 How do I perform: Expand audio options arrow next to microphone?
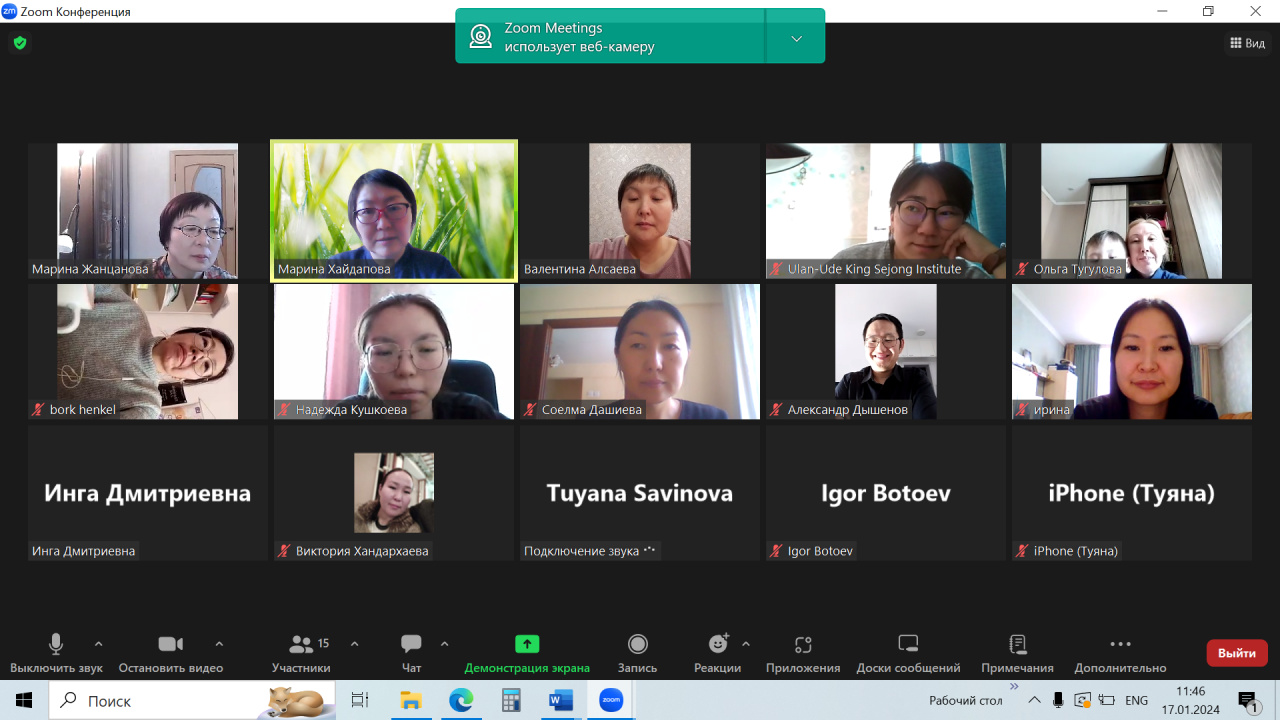[98, 644]
